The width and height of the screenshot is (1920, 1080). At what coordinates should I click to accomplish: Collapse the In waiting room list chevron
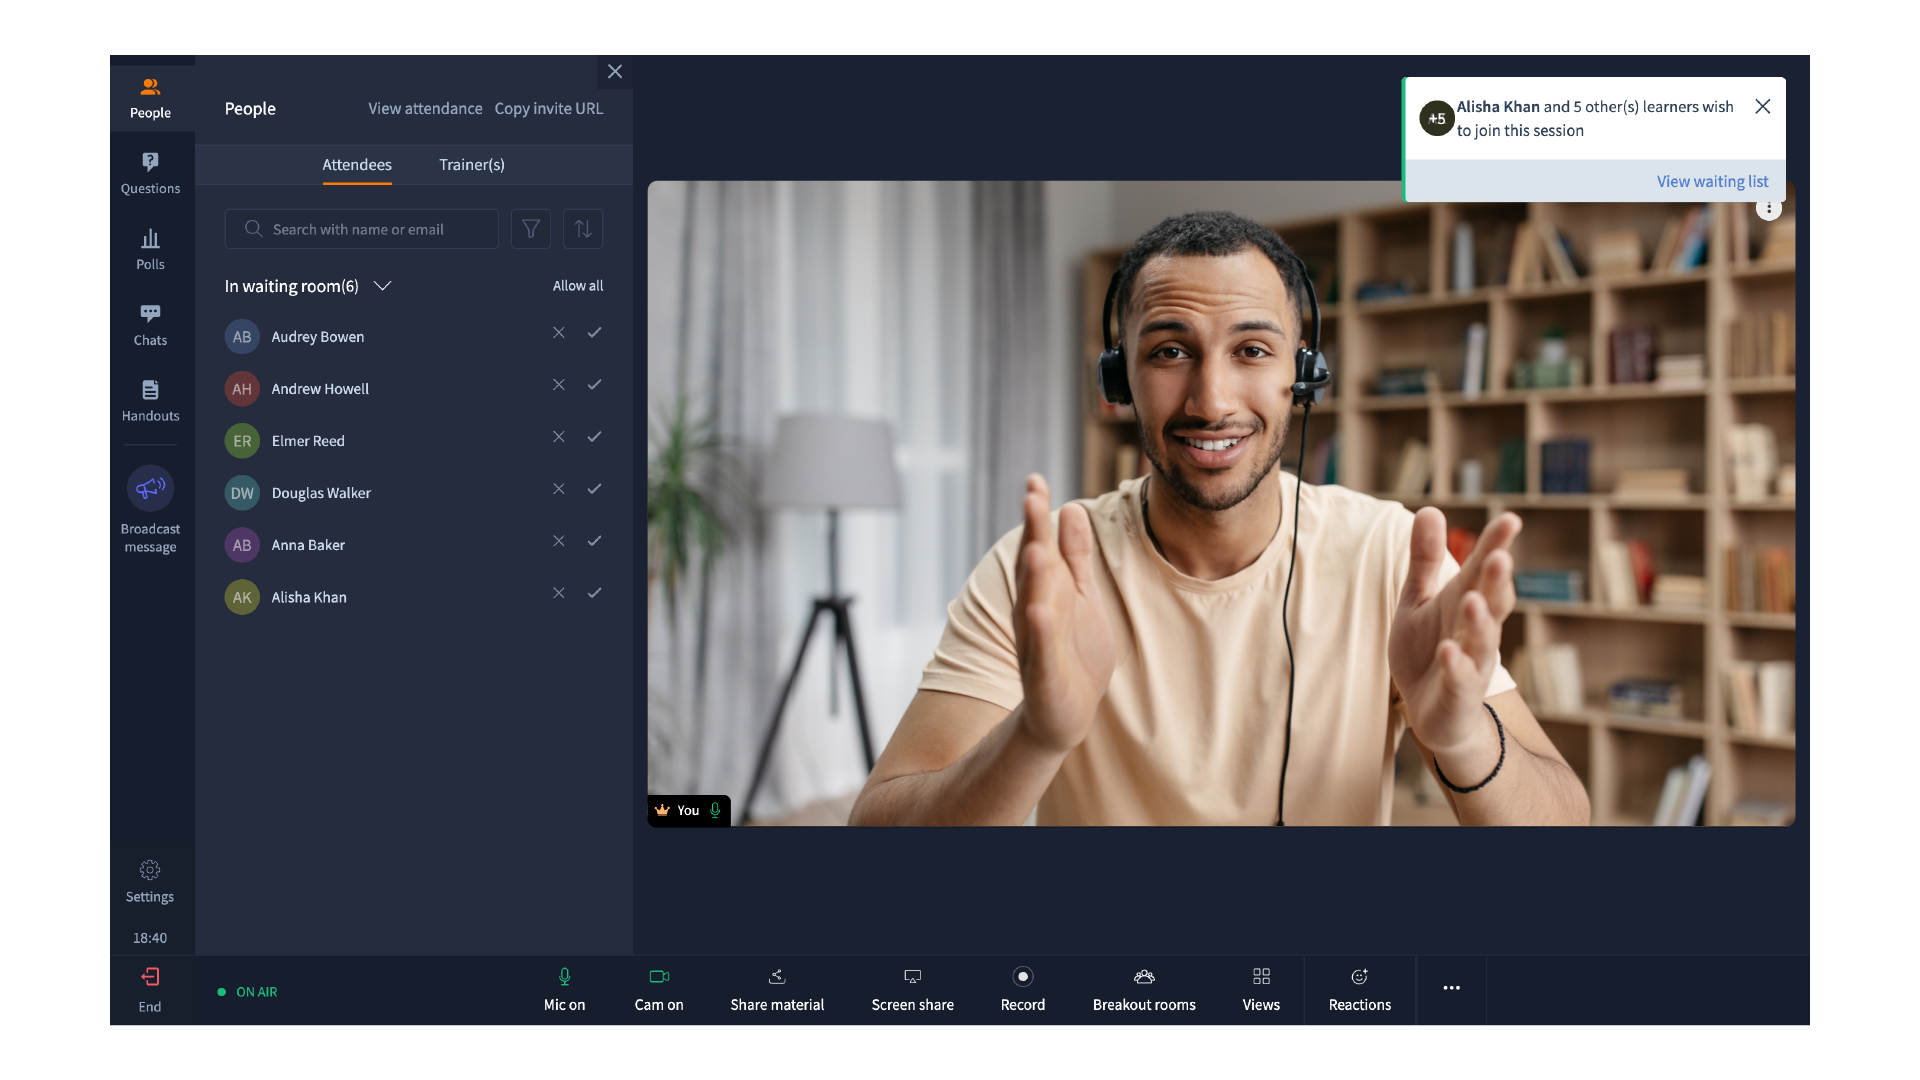pos(382,286)
